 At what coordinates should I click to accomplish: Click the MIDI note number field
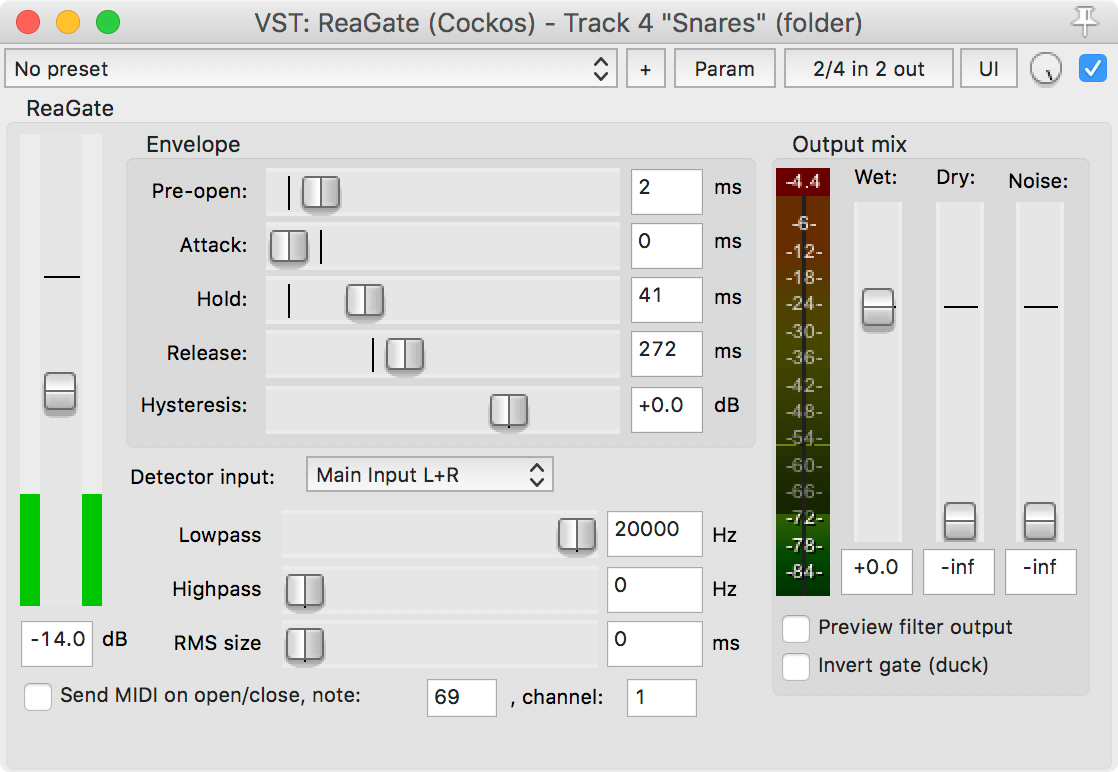click(461, 698)
